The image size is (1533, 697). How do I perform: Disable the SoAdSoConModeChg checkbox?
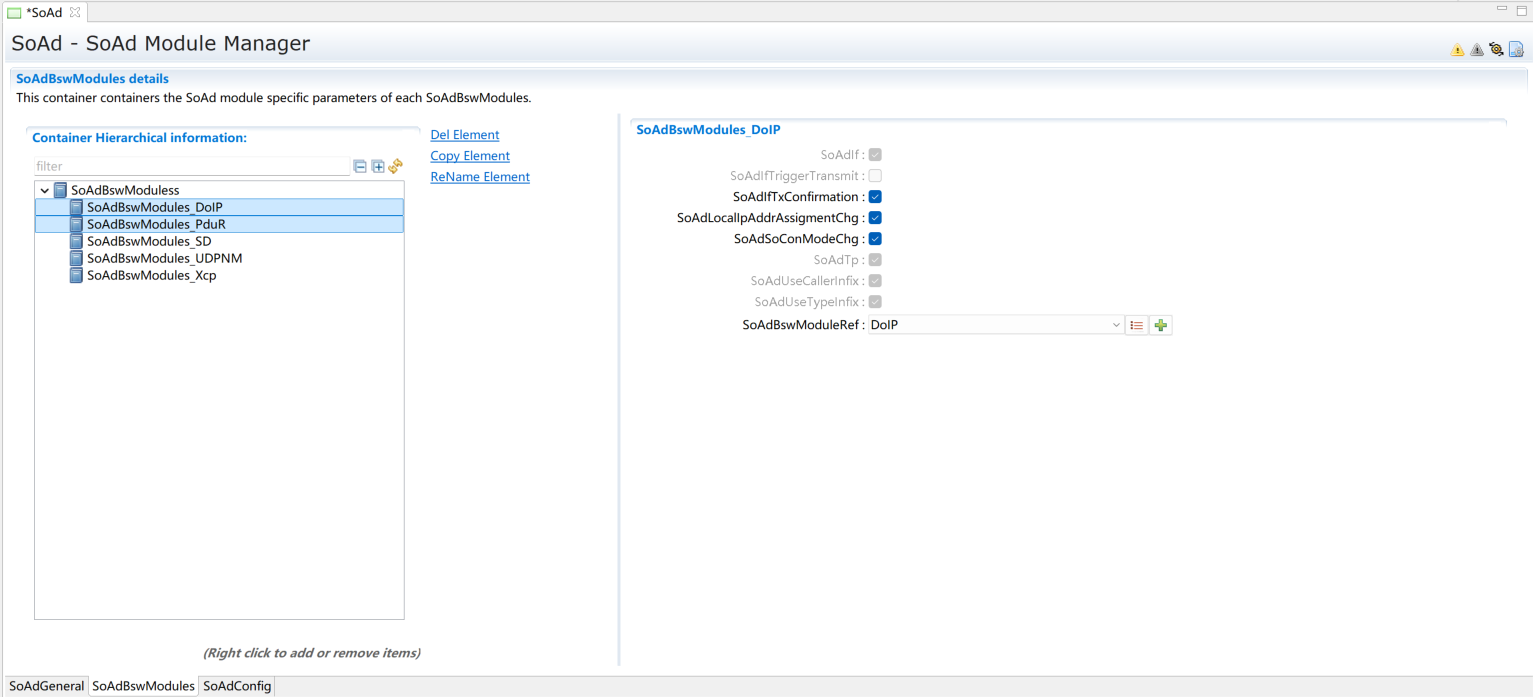(x=875, y=239)
